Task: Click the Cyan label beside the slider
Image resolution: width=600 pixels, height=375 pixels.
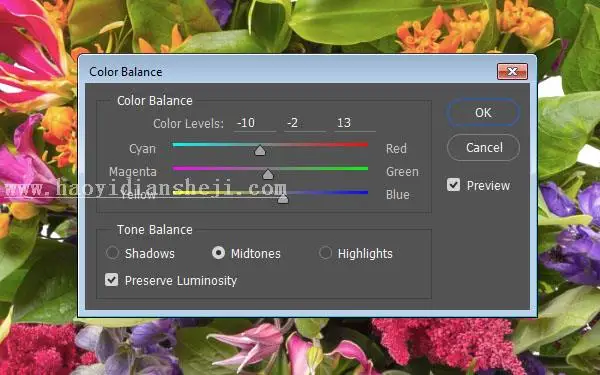Action: pyautogui.click(x=142, y=148)
